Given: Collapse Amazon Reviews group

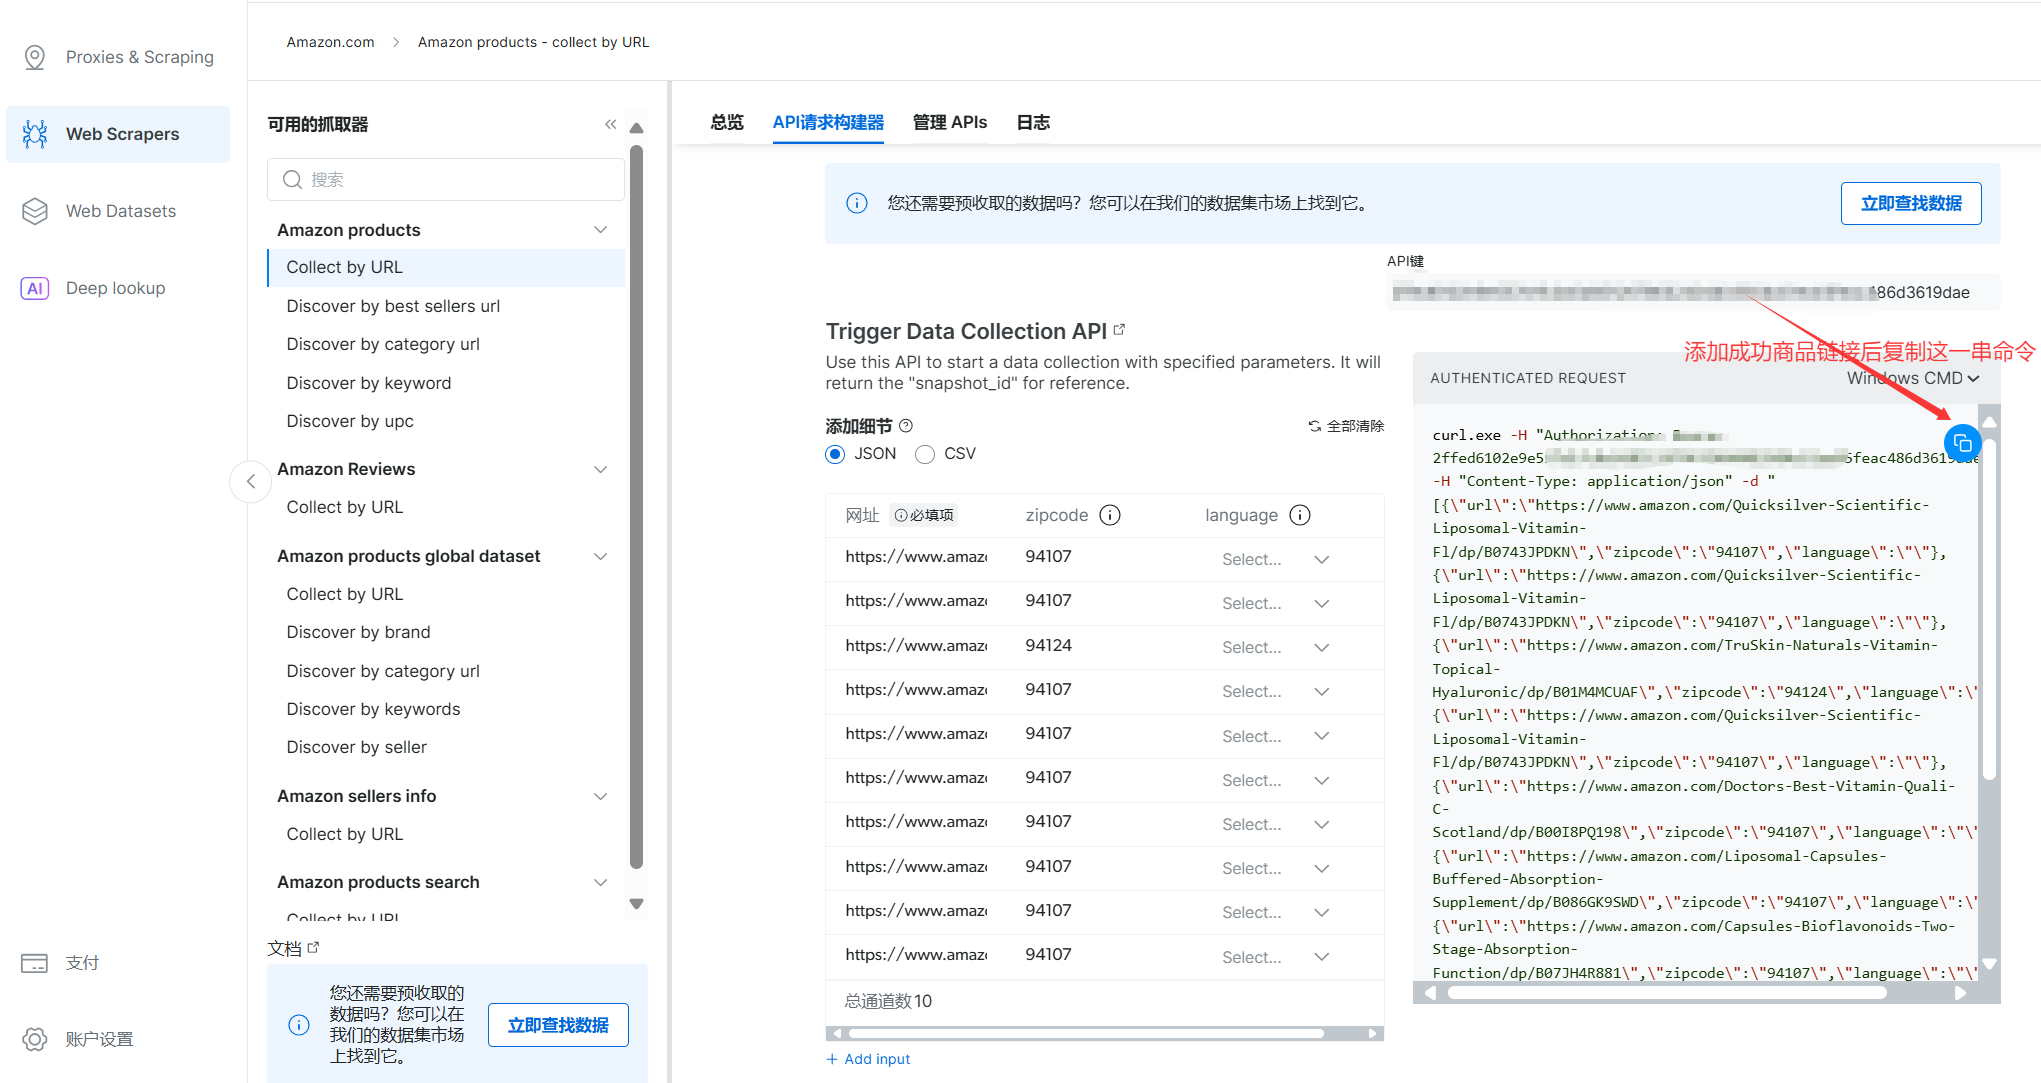Looking at the screenshot, I should pos(600,469).
